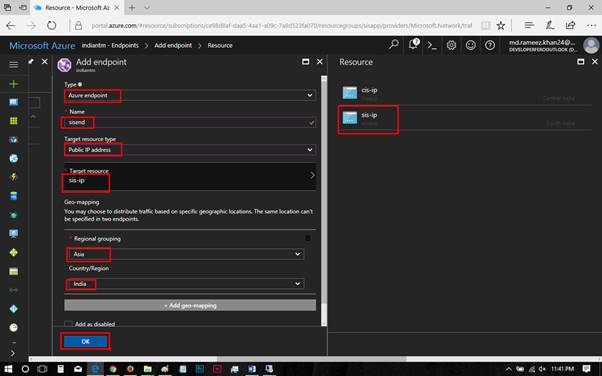This screenshot has width=602, height=376.
Task: Delete the geo-mapping via trash icon
Action: point(308,239)
